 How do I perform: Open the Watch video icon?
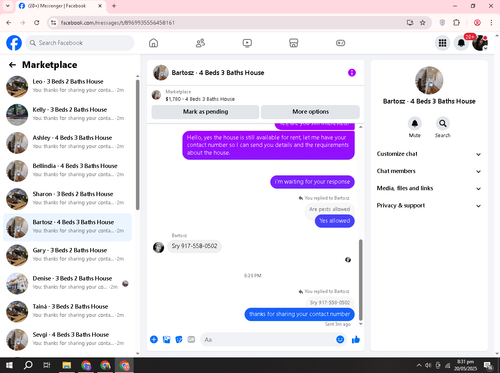pyautogui.click(x=247, y=43)
